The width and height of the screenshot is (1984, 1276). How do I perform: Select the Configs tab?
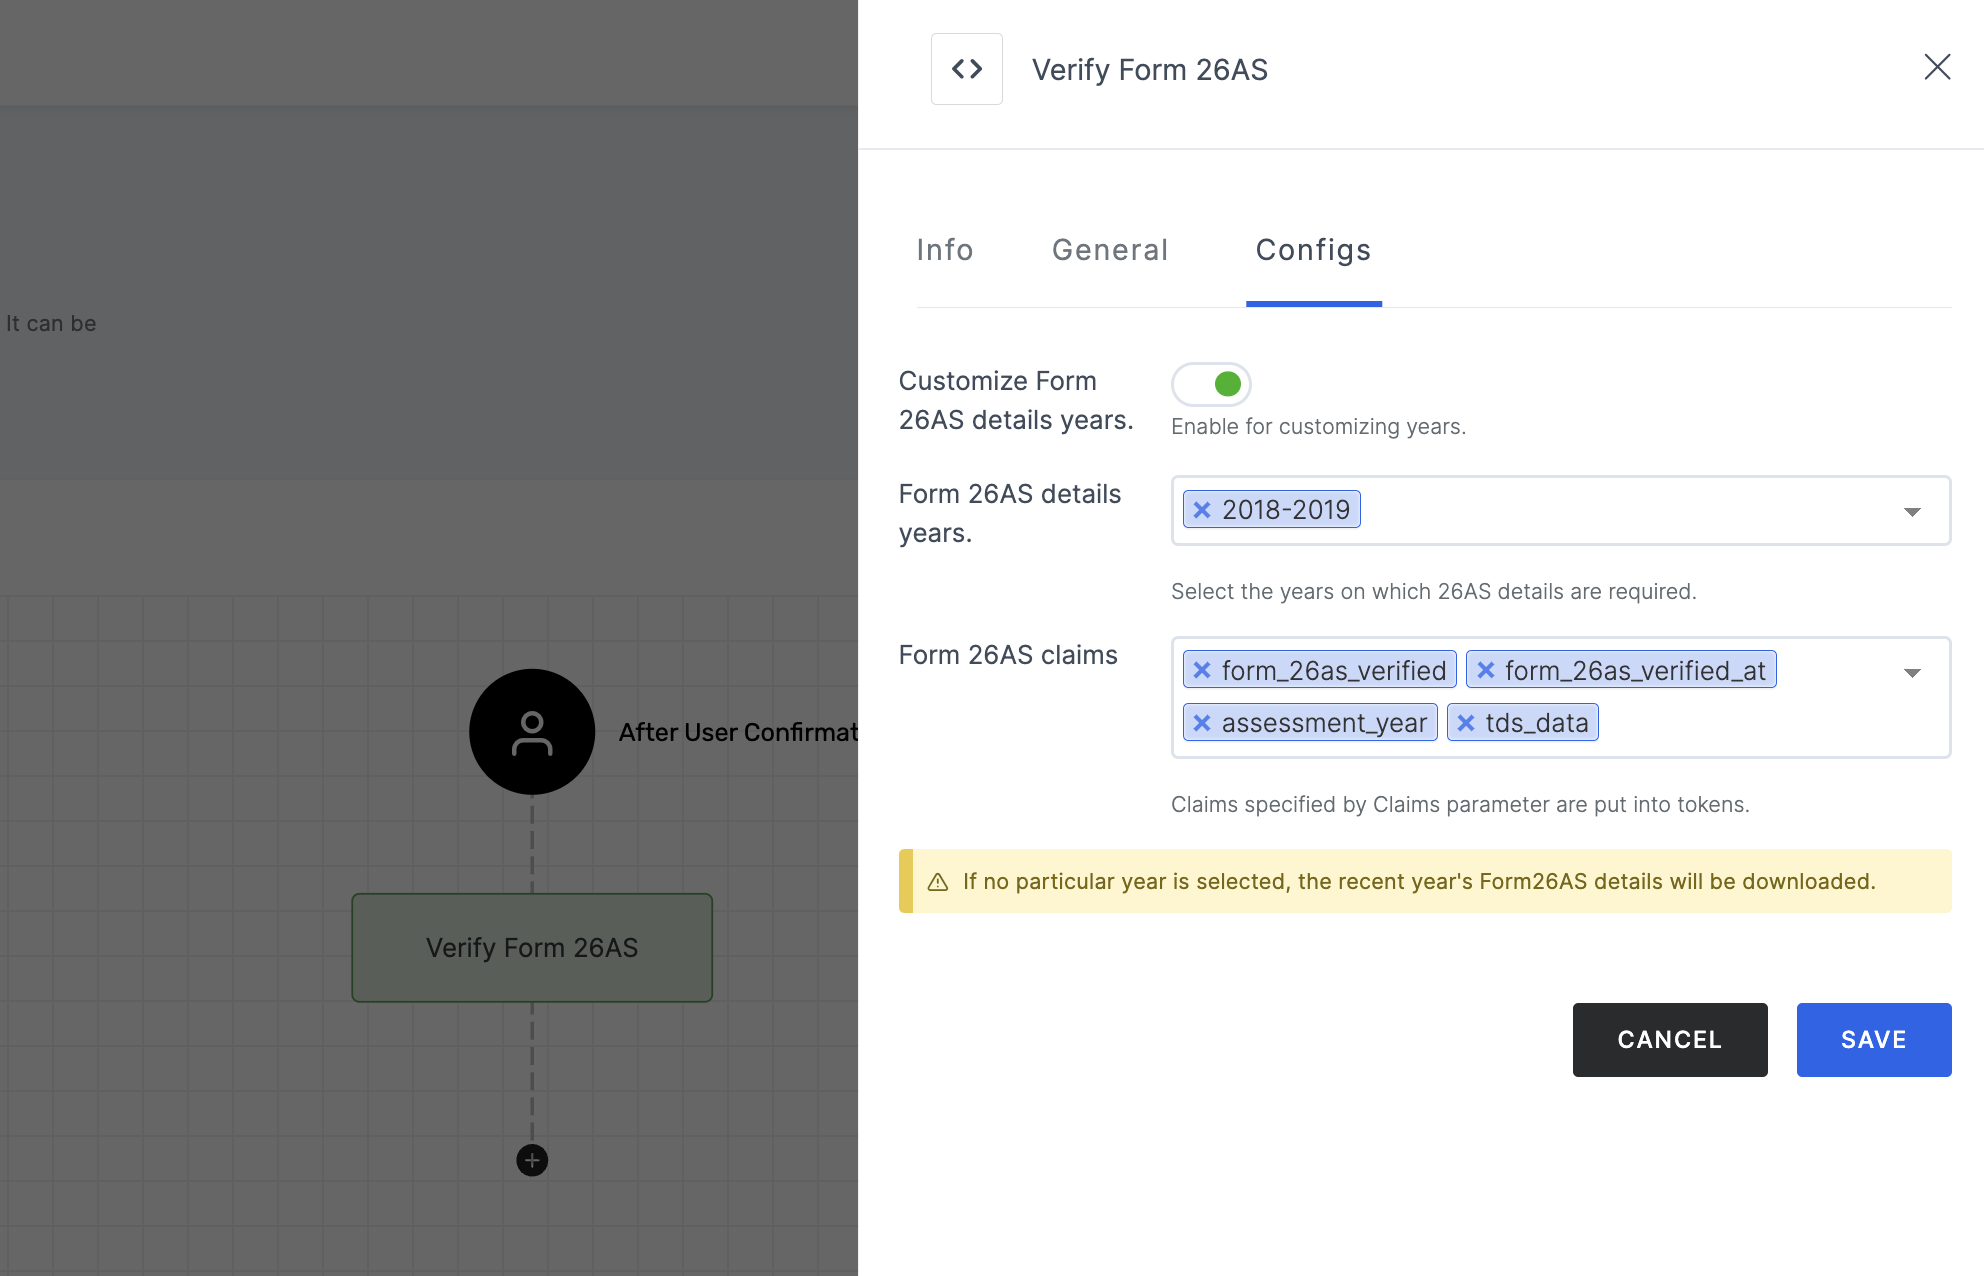[1313, 250]
